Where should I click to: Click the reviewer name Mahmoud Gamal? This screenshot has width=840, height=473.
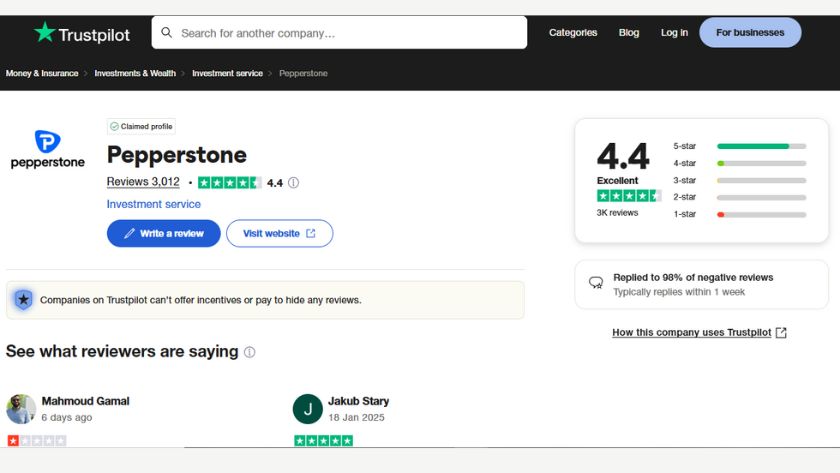click(86, 401)
